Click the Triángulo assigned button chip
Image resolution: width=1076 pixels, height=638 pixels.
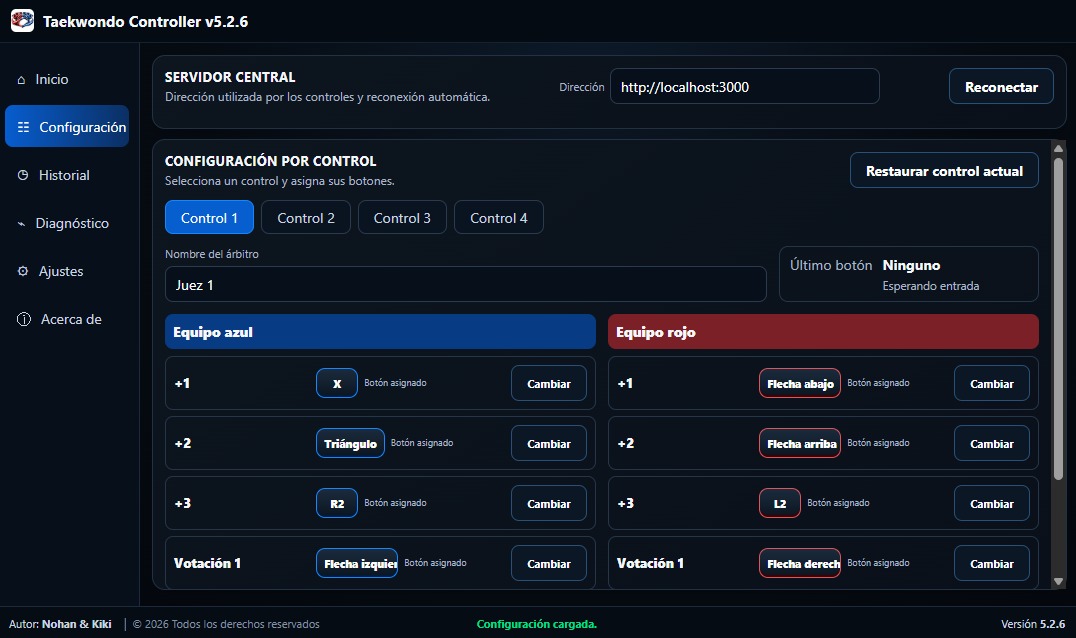(350, 444)
